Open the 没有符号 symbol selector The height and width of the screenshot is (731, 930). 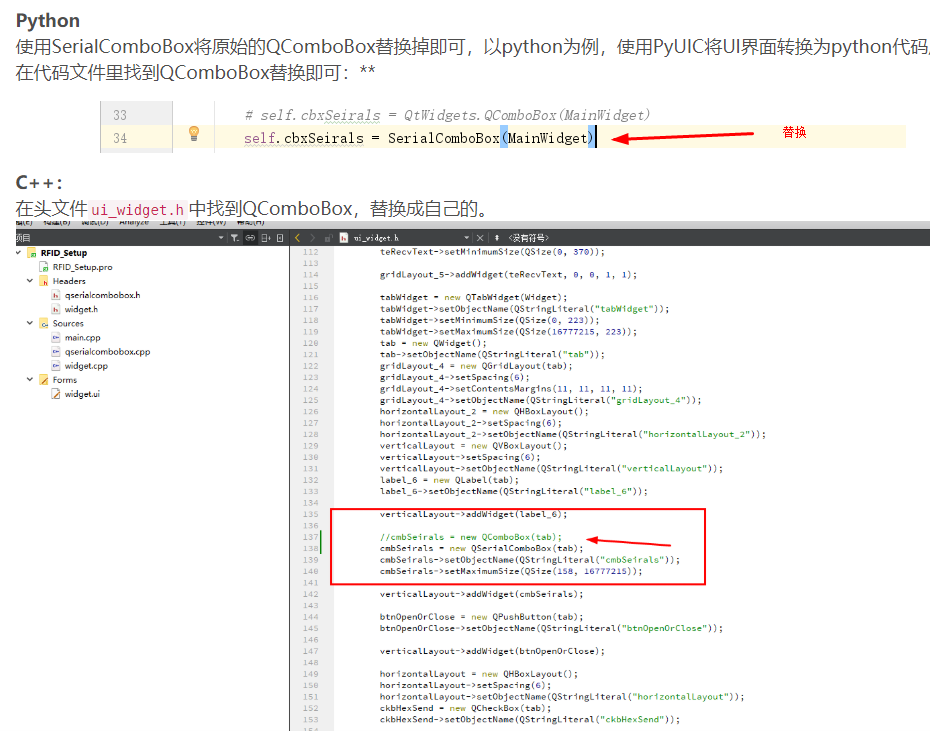click(529, 238)
